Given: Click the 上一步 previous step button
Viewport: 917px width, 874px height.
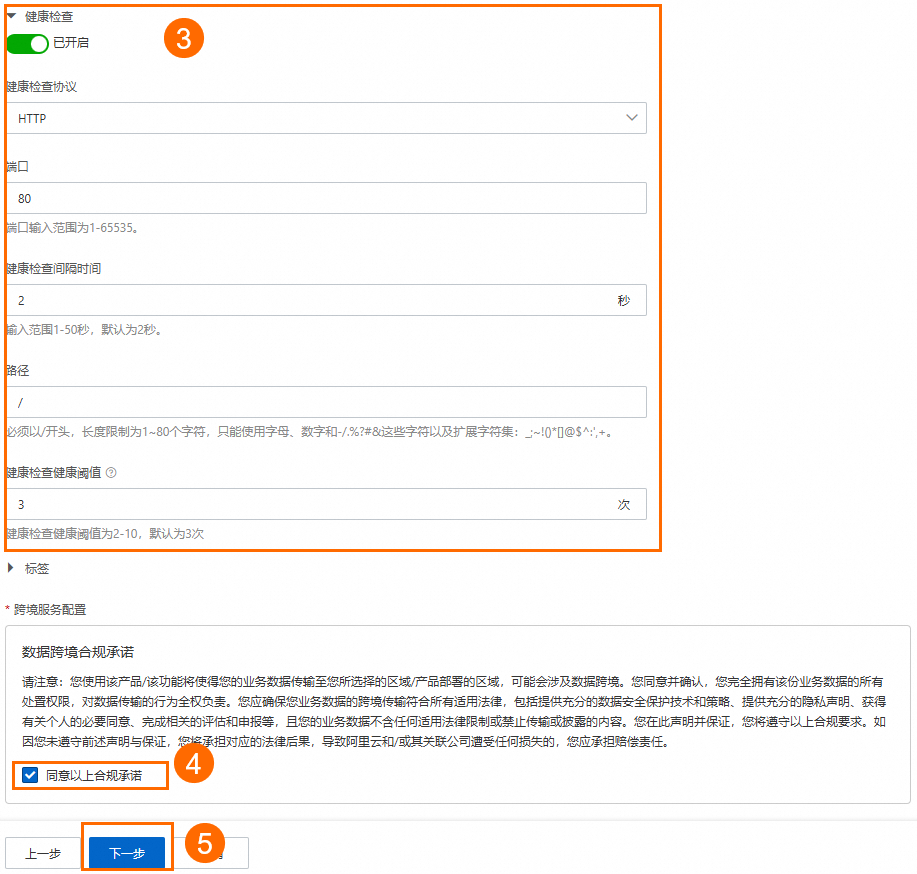Looking at the screenshot, I should (43, 853).
